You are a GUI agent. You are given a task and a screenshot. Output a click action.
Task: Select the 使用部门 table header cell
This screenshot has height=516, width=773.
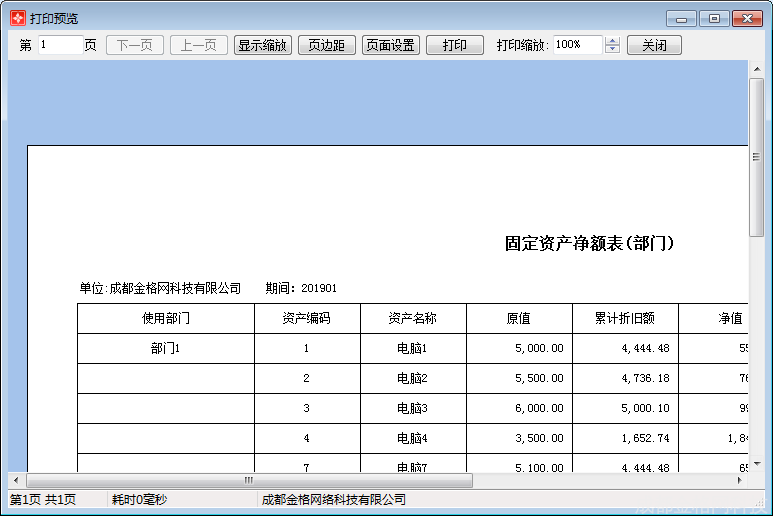166,319
